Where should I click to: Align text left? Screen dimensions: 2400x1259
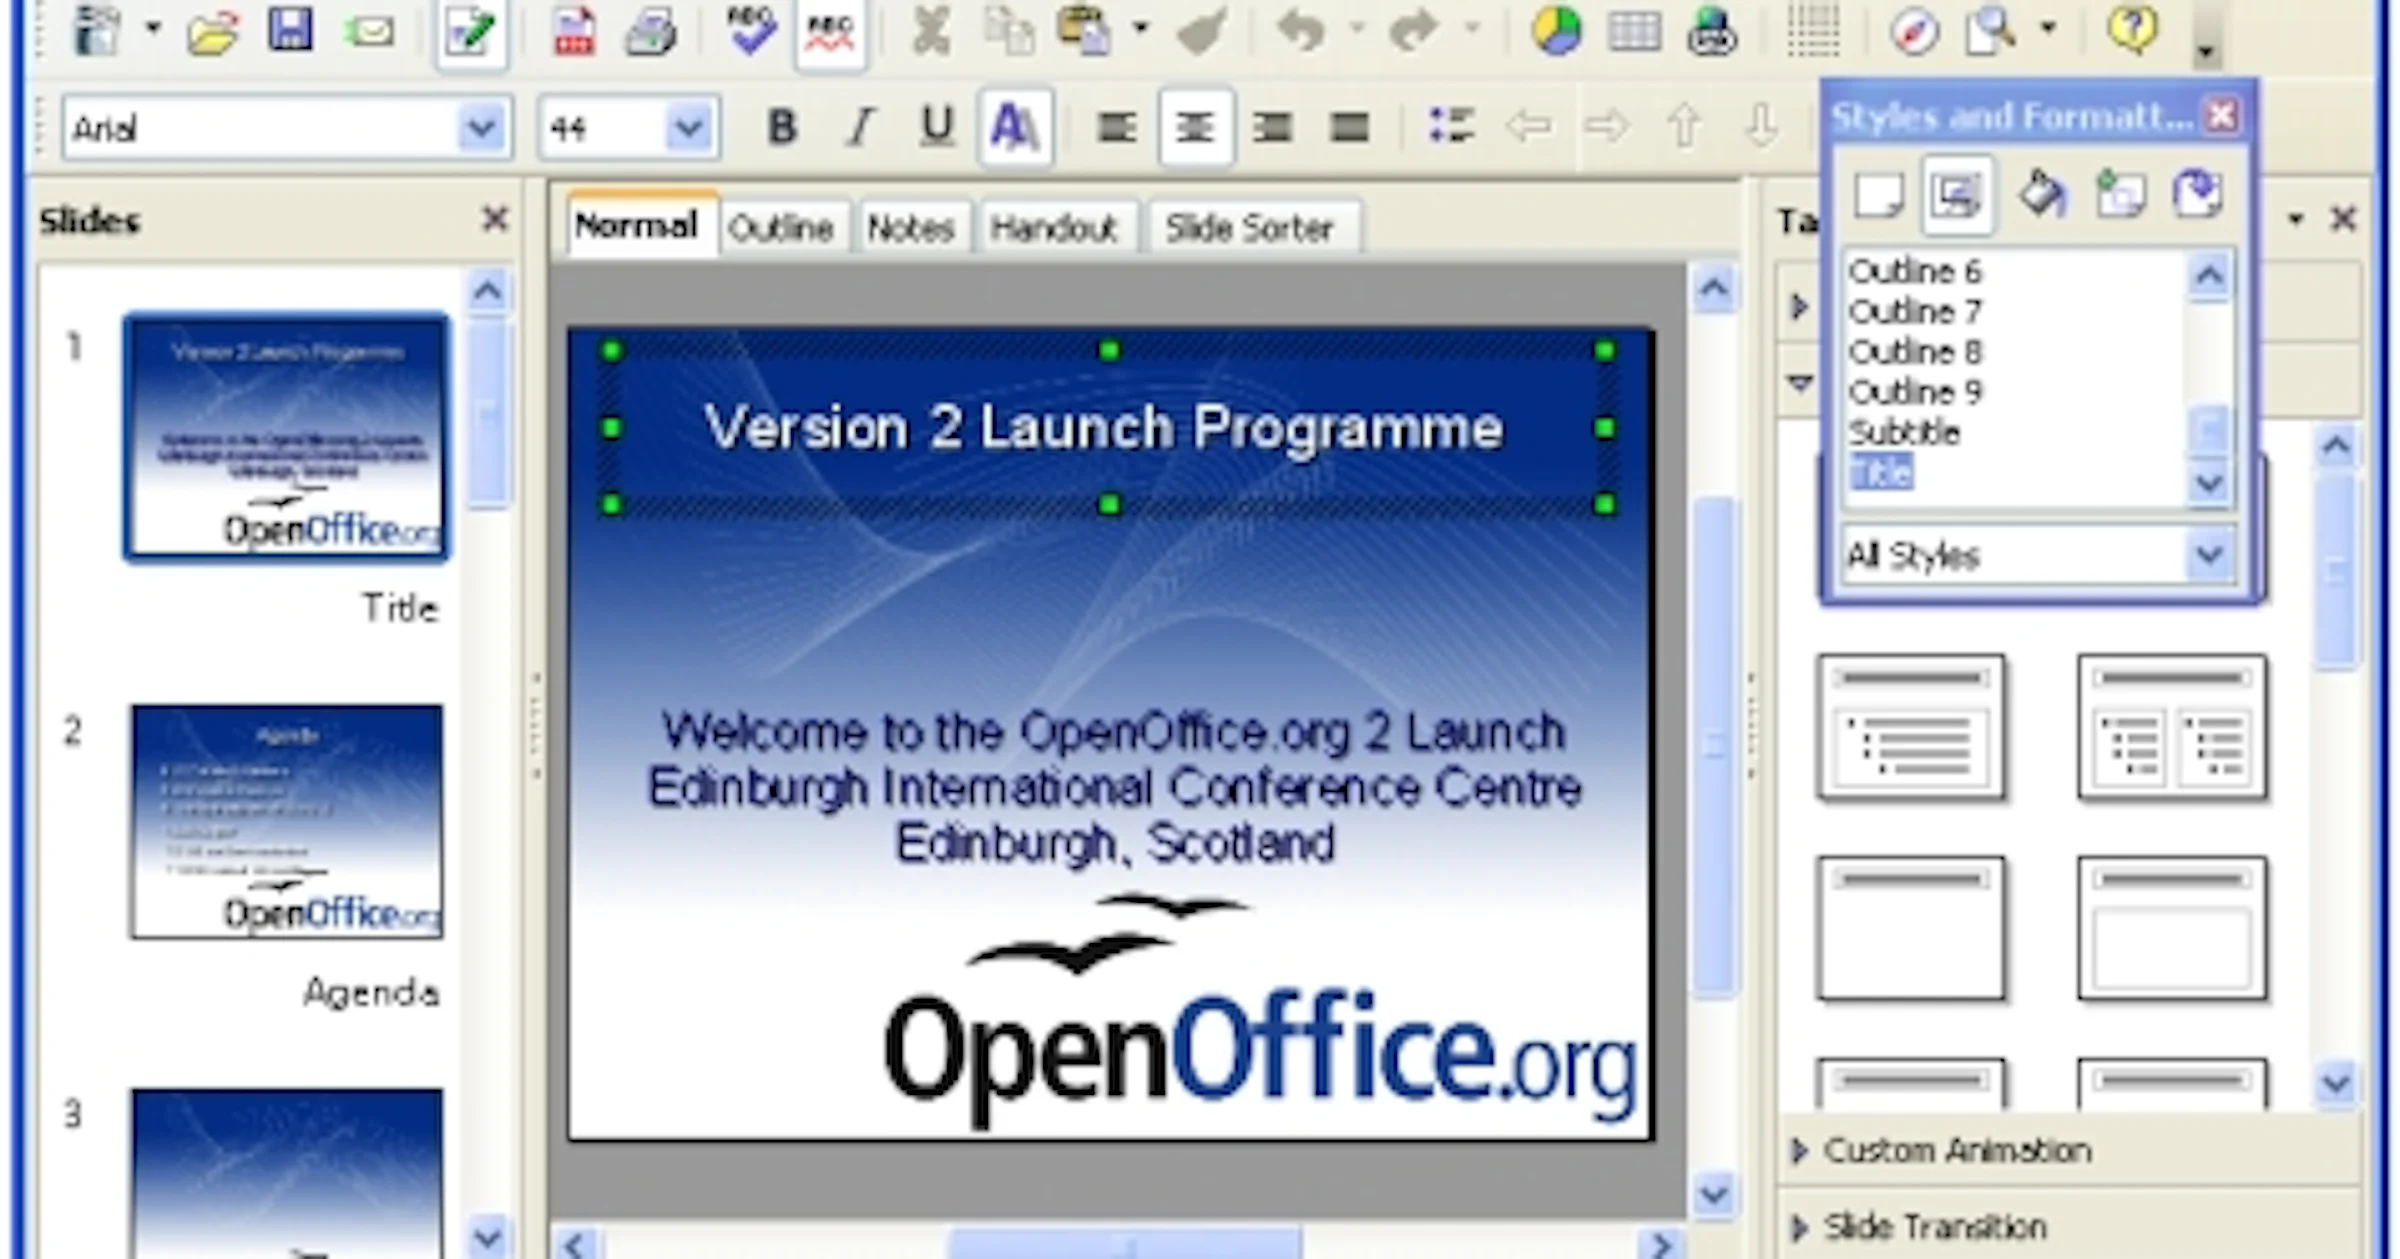[1115, 128]
